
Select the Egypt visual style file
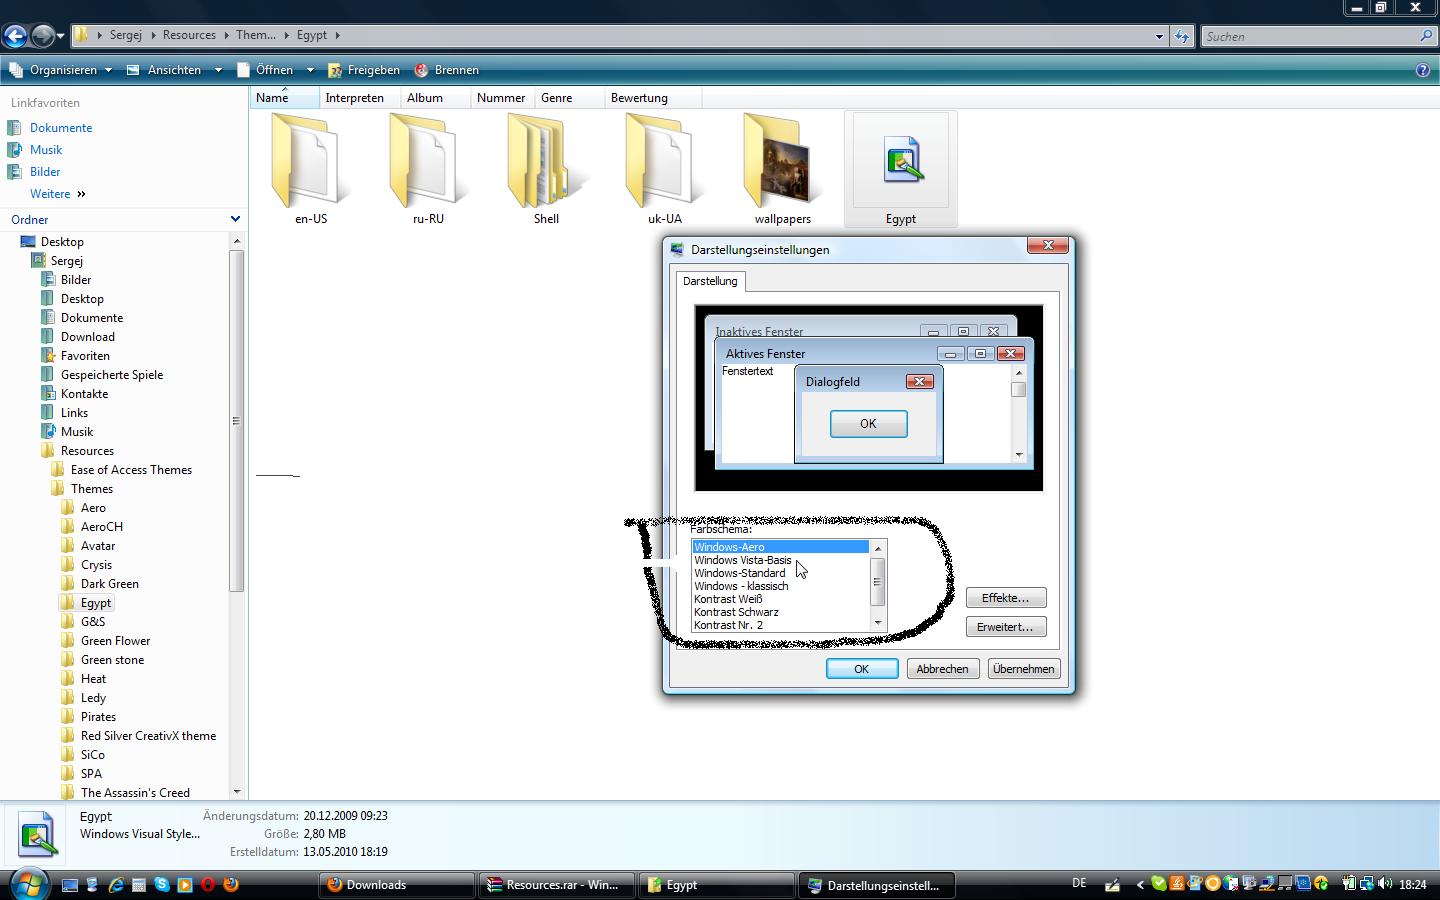(901, 168)
